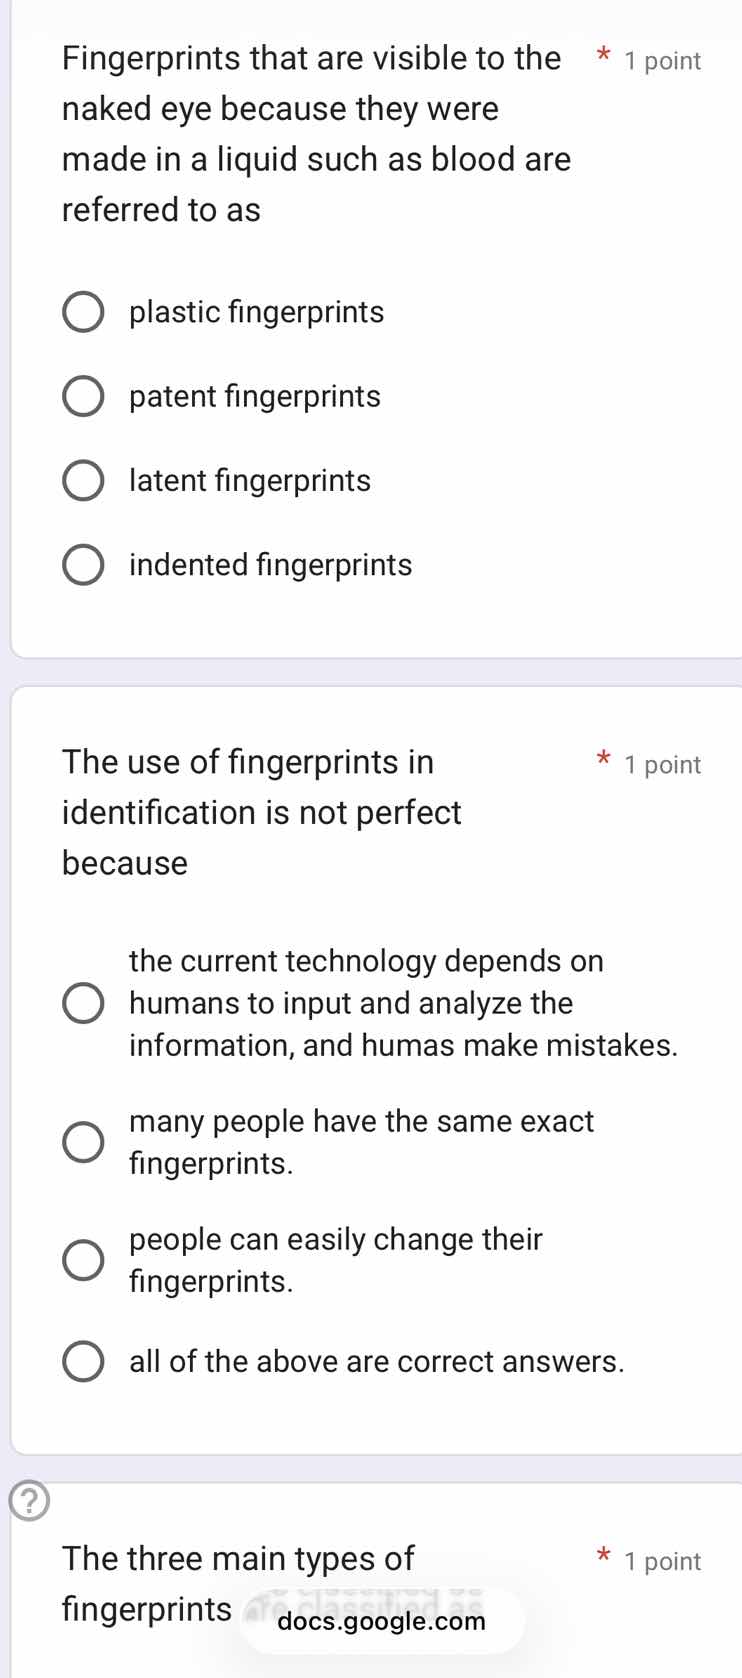Click the red asterisk on the third question
This screenshot has width=742, height=1678.
604,1558
